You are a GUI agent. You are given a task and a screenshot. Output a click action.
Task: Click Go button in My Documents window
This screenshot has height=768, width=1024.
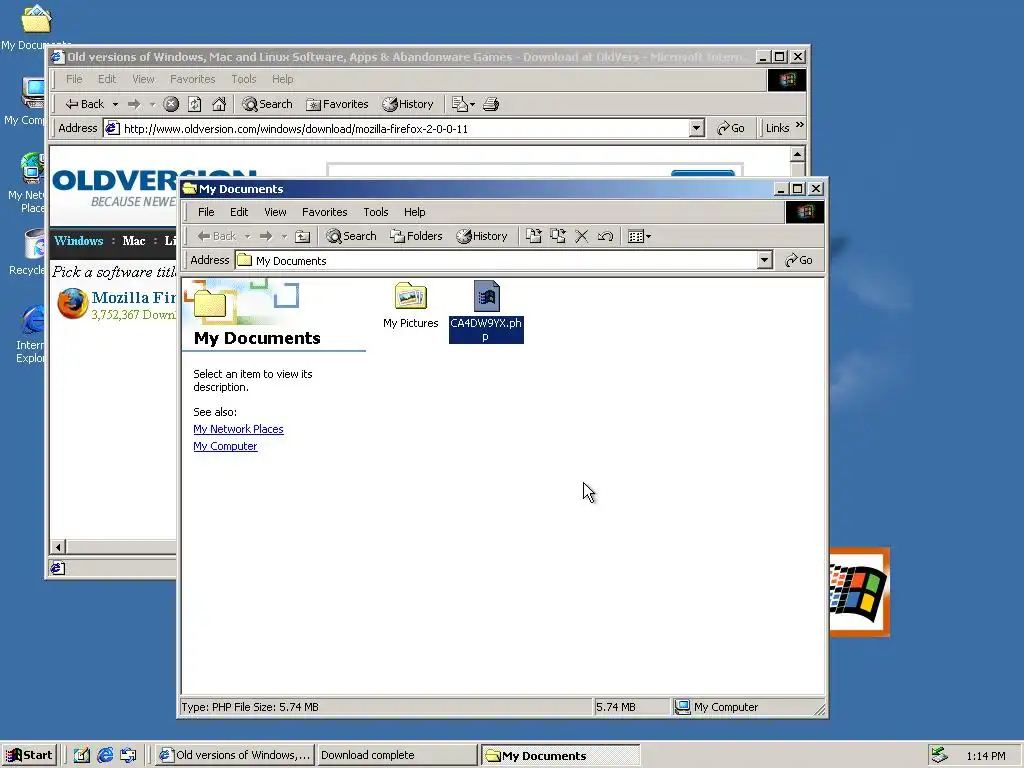(x=799, y=260)
